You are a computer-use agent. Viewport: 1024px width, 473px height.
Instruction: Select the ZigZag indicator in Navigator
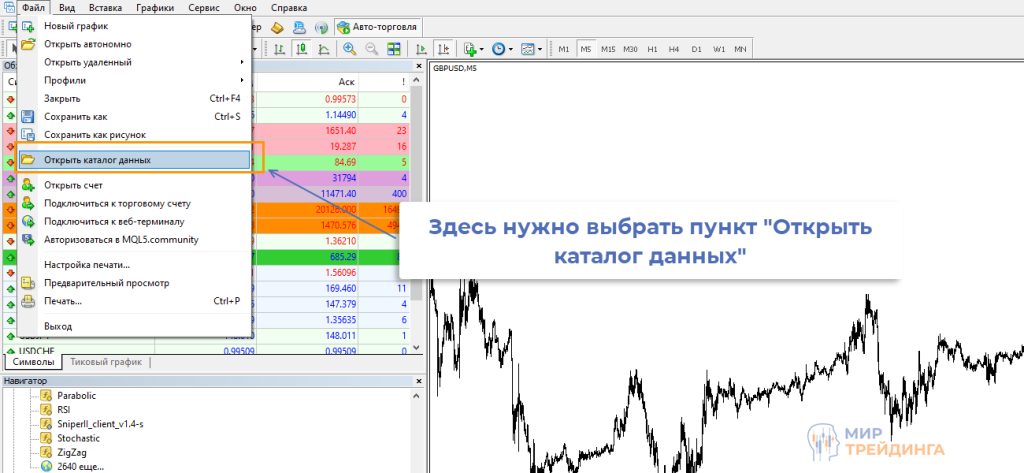(73, 452)
